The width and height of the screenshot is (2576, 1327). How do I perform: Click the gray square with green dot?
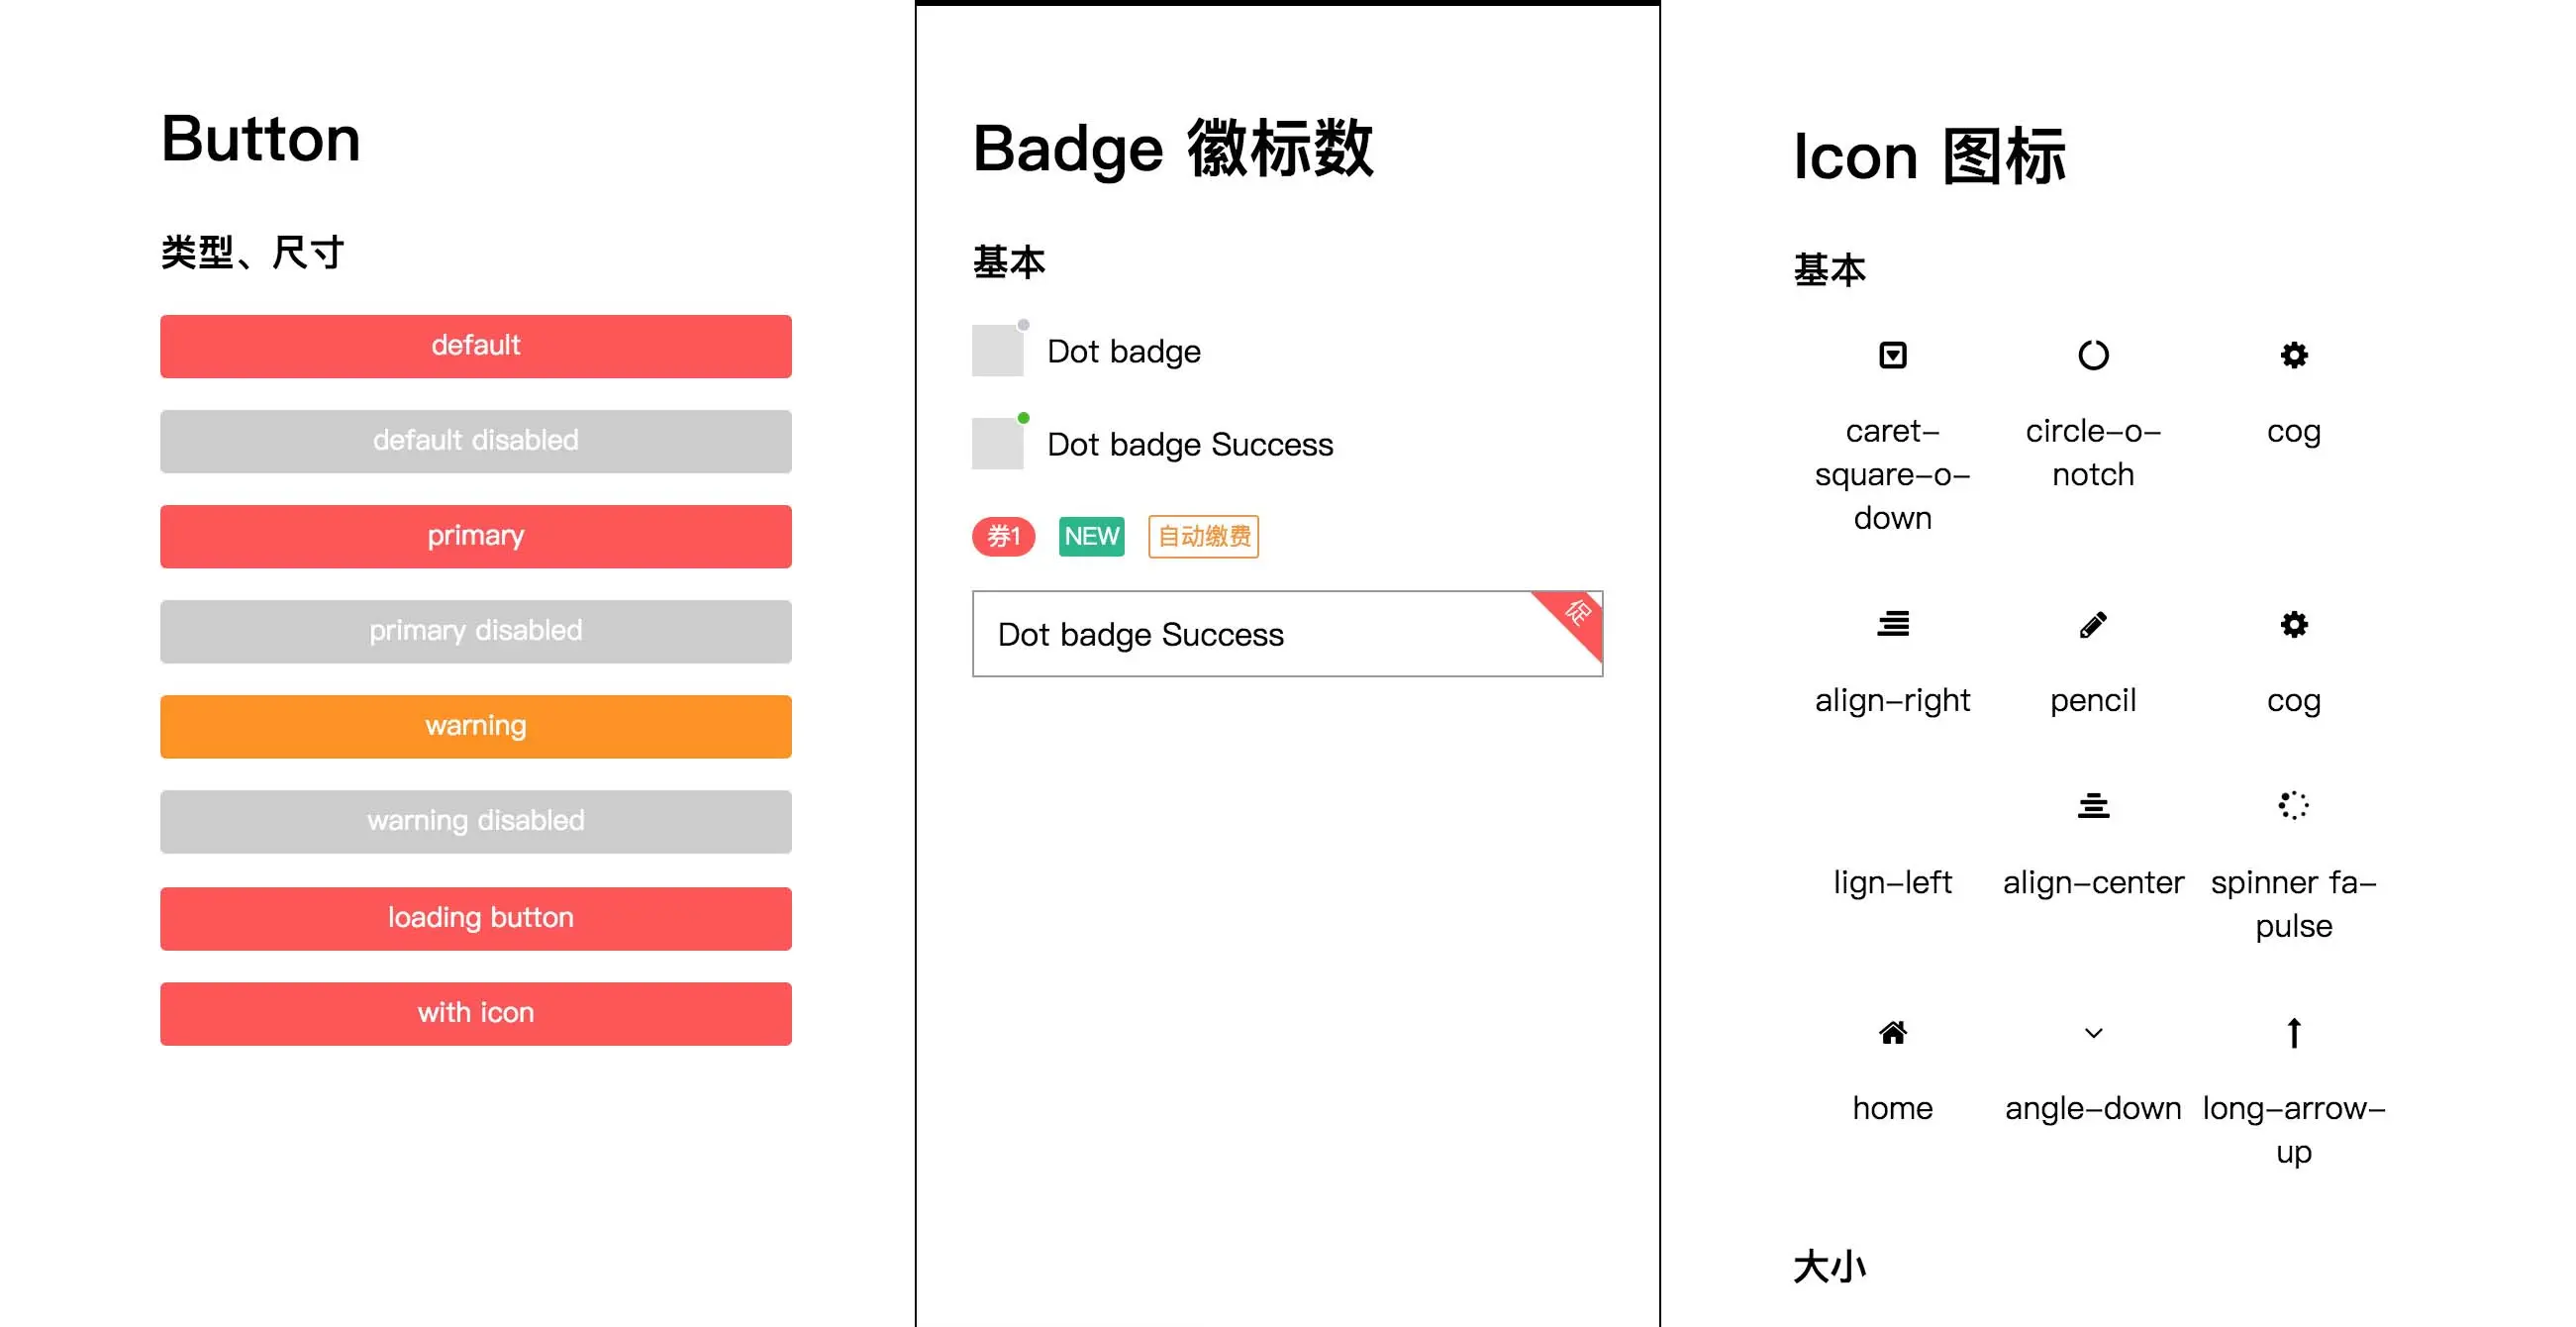[x=998, y=443]
